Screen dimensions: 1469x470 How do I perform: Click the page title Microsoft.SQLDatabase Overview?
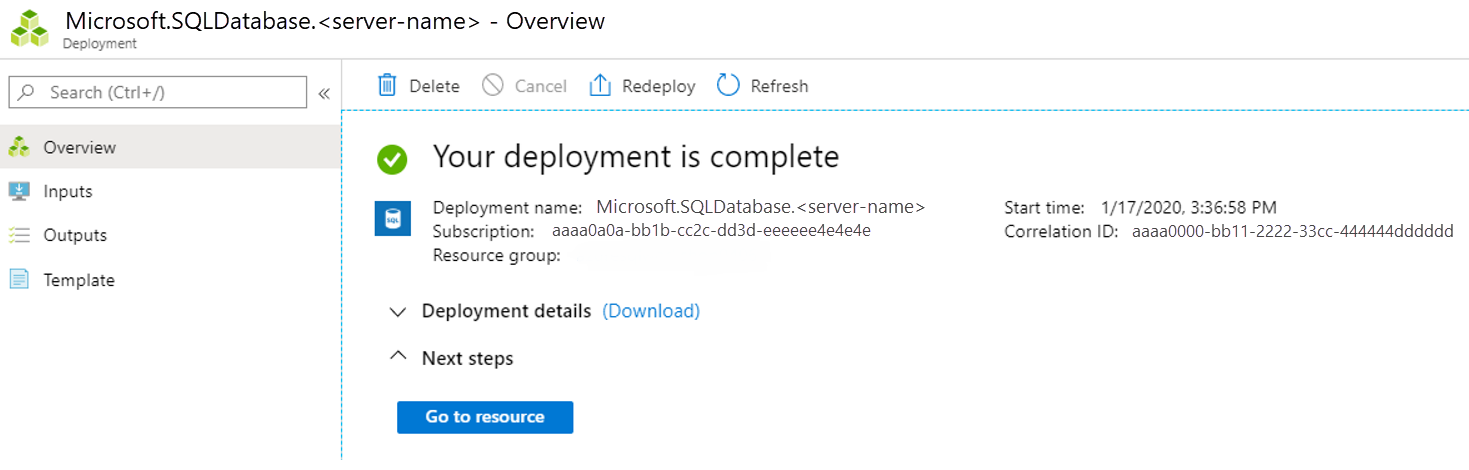[x=335, y=21]
